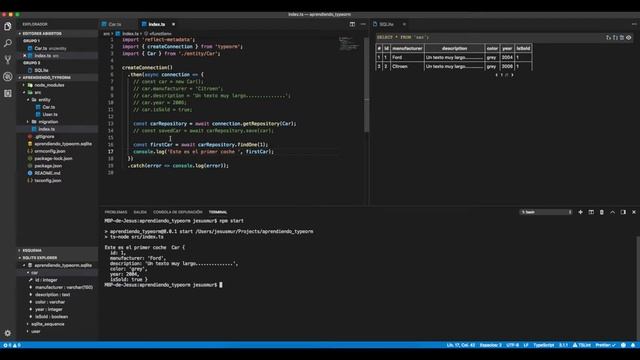Image resolution: width=640 pixels, height=360 pixels.
Task: Click the show query eye icon in SQLite results
Action: [x=629, y=38]
